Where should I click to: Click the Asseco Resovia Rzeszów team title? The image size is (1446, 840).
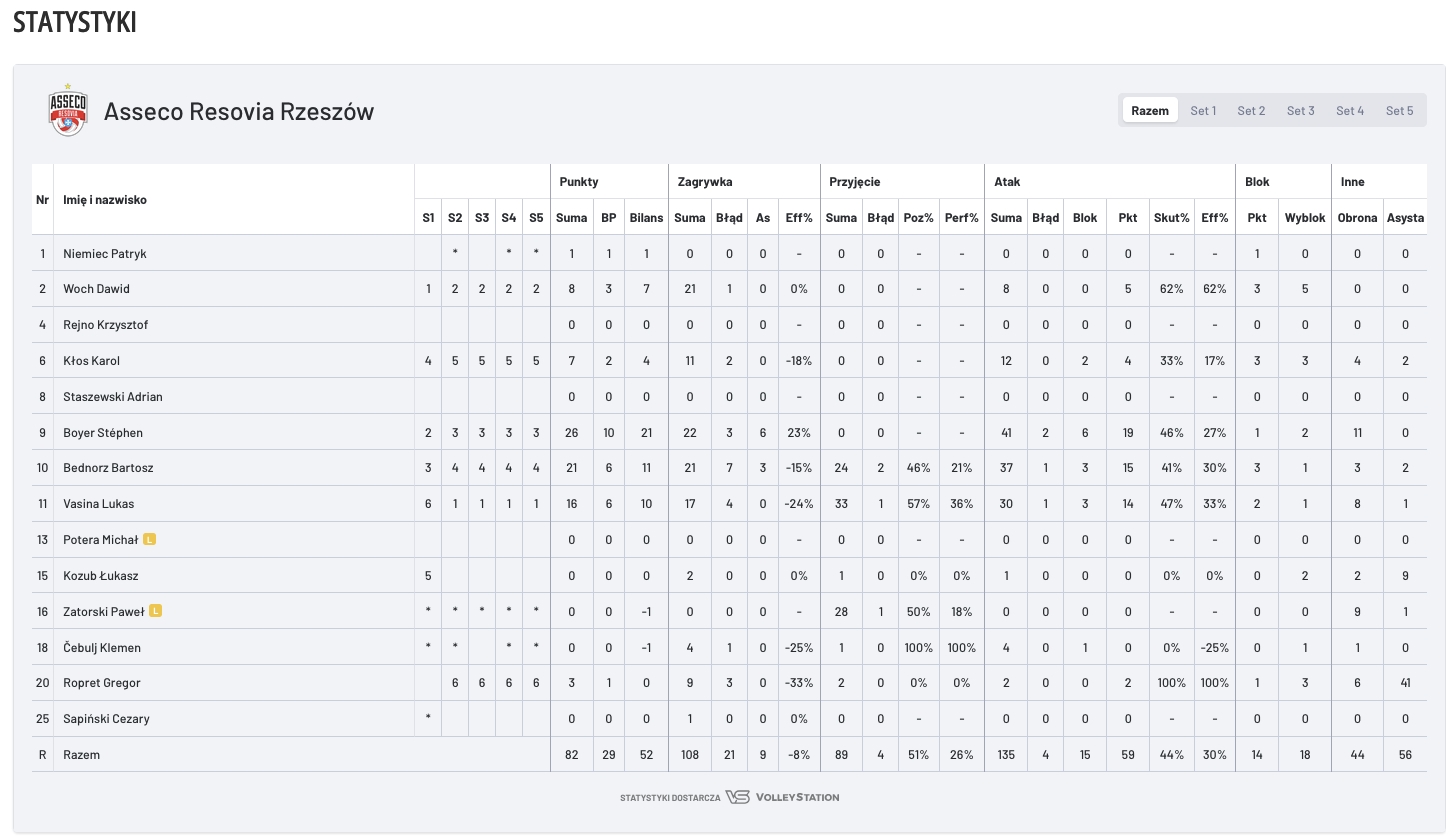(239, 111)
